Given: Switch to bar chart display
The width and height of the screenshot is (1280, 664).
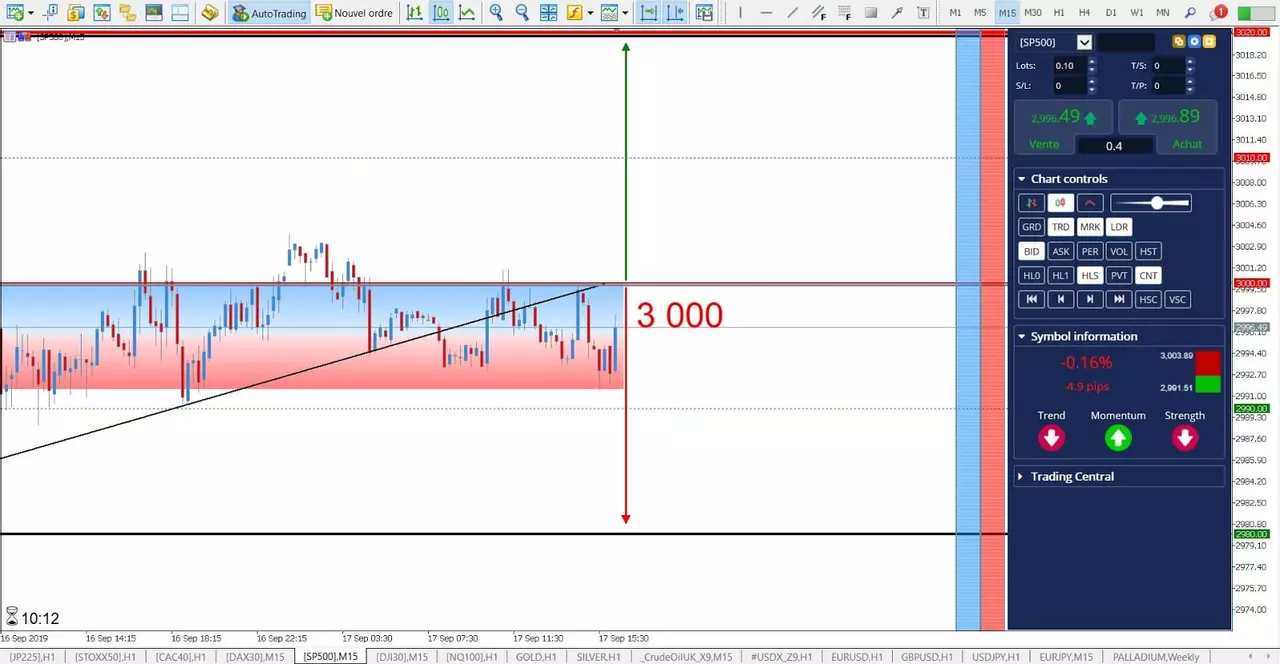Looking at the screenshot, I should point(414,13).
